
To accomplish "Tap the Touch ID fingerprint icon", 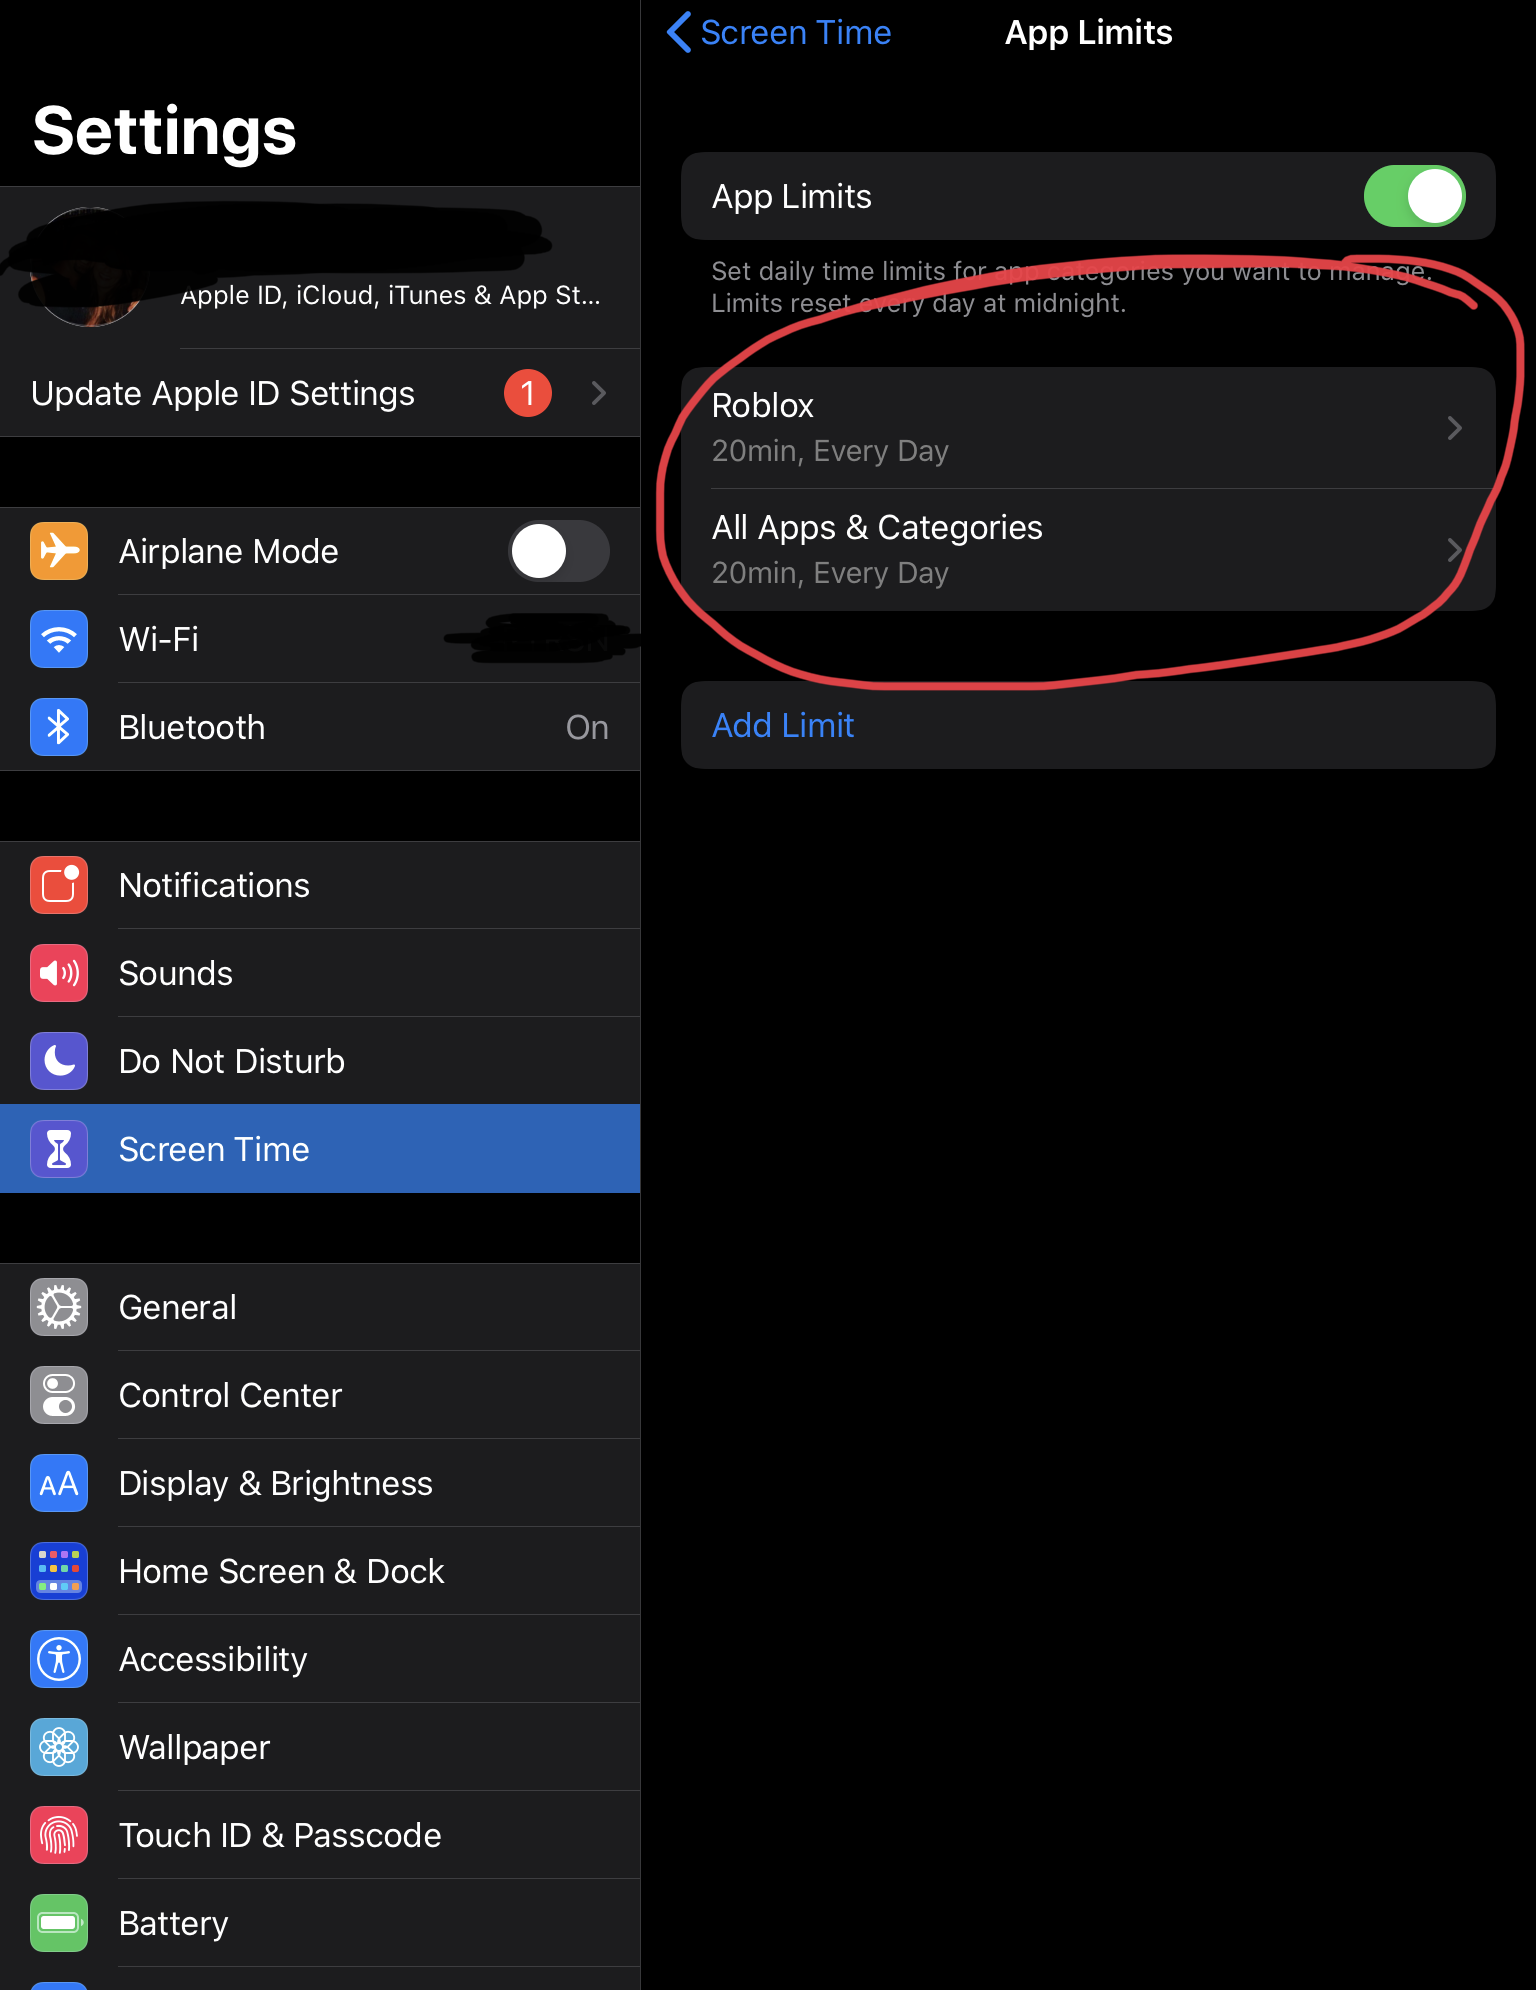I will point(59,1835).
